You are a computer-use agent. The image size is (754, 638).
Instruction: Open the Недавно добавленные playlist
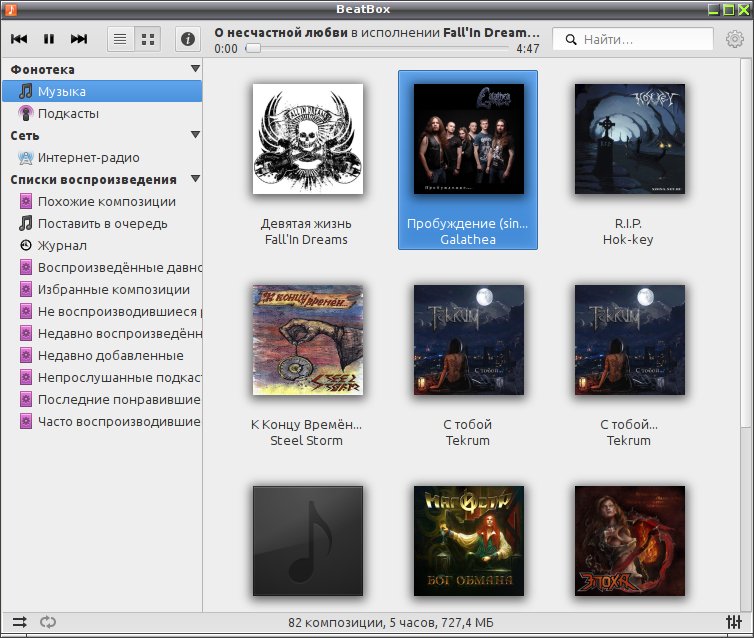[x=102, y=355]
